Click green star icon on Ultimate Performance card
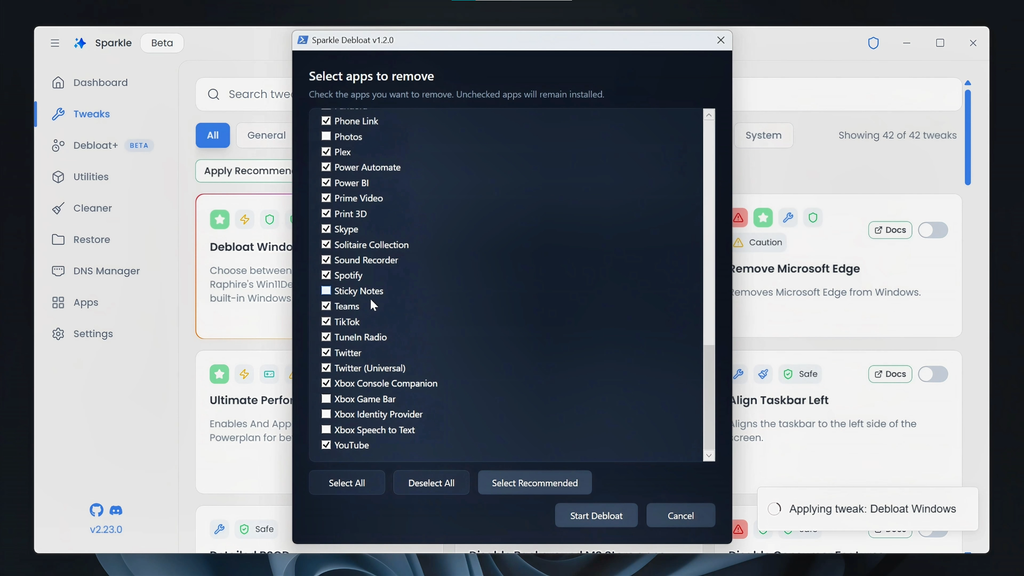 click(219, 374)
